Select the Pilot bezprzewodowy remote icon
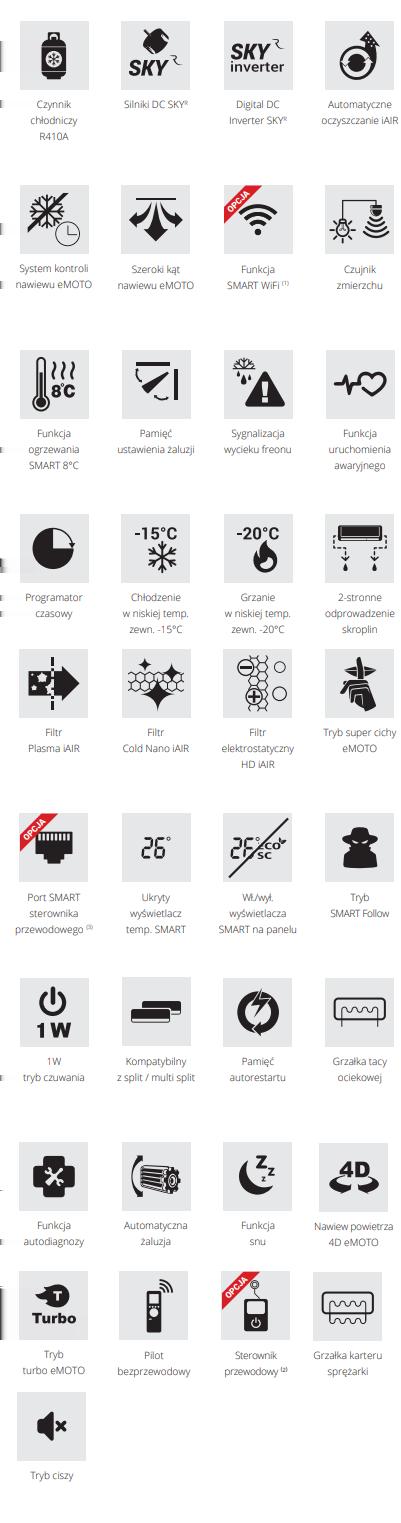The height and width of the screenshot is (1523, 401). coord(155,1305)
